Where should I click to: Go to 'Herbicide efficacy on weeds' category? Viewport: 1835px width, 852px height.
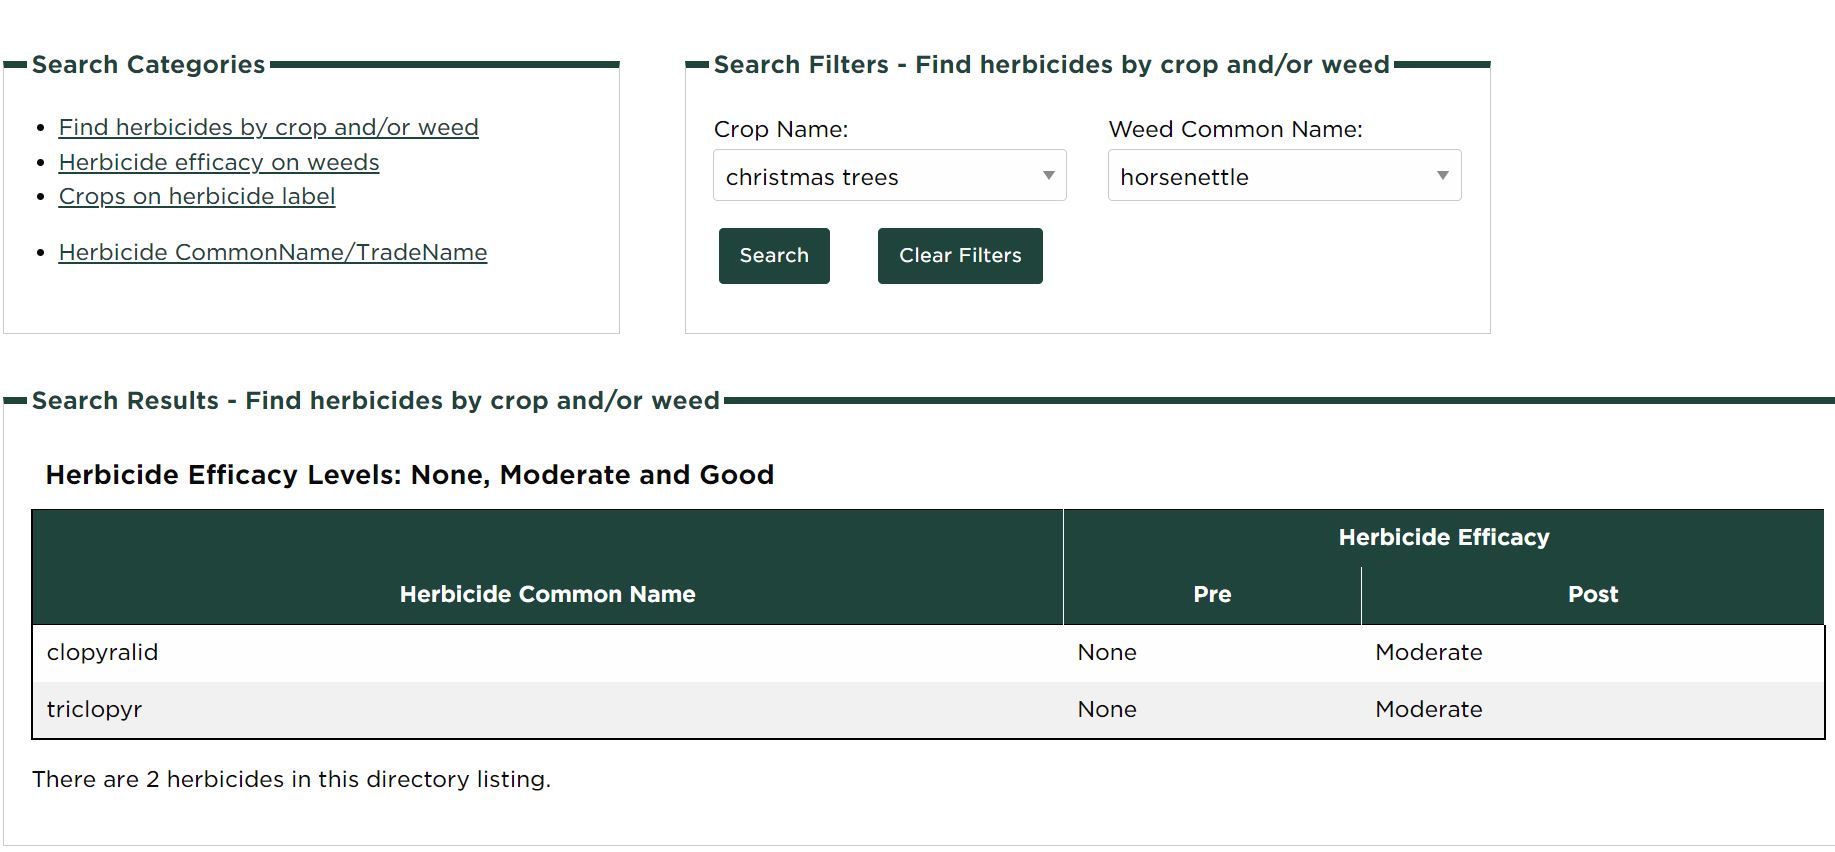(x=219, y=163)
